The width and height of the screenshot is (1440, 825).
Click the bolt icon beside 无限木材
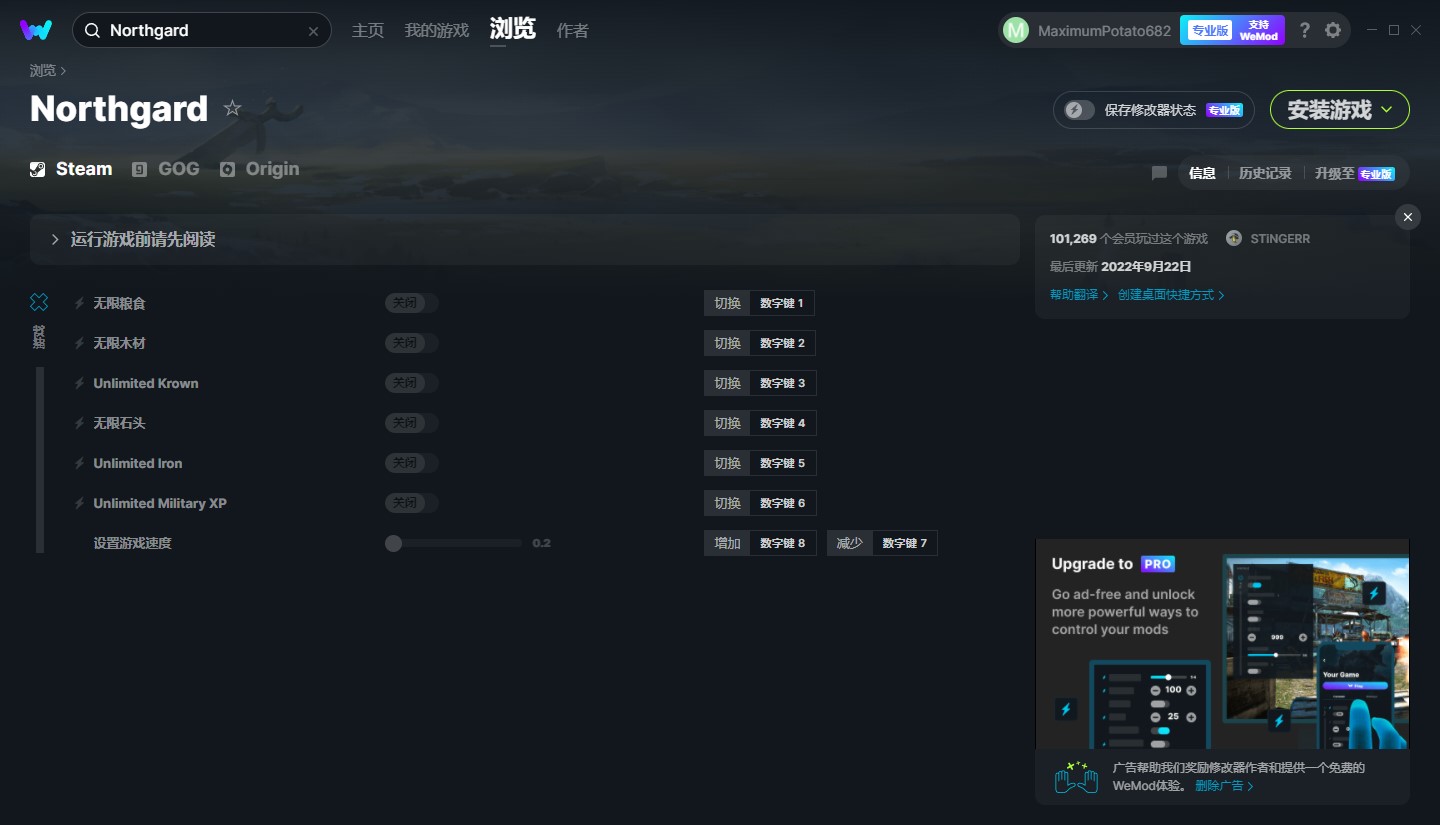[x=79, y=343]
